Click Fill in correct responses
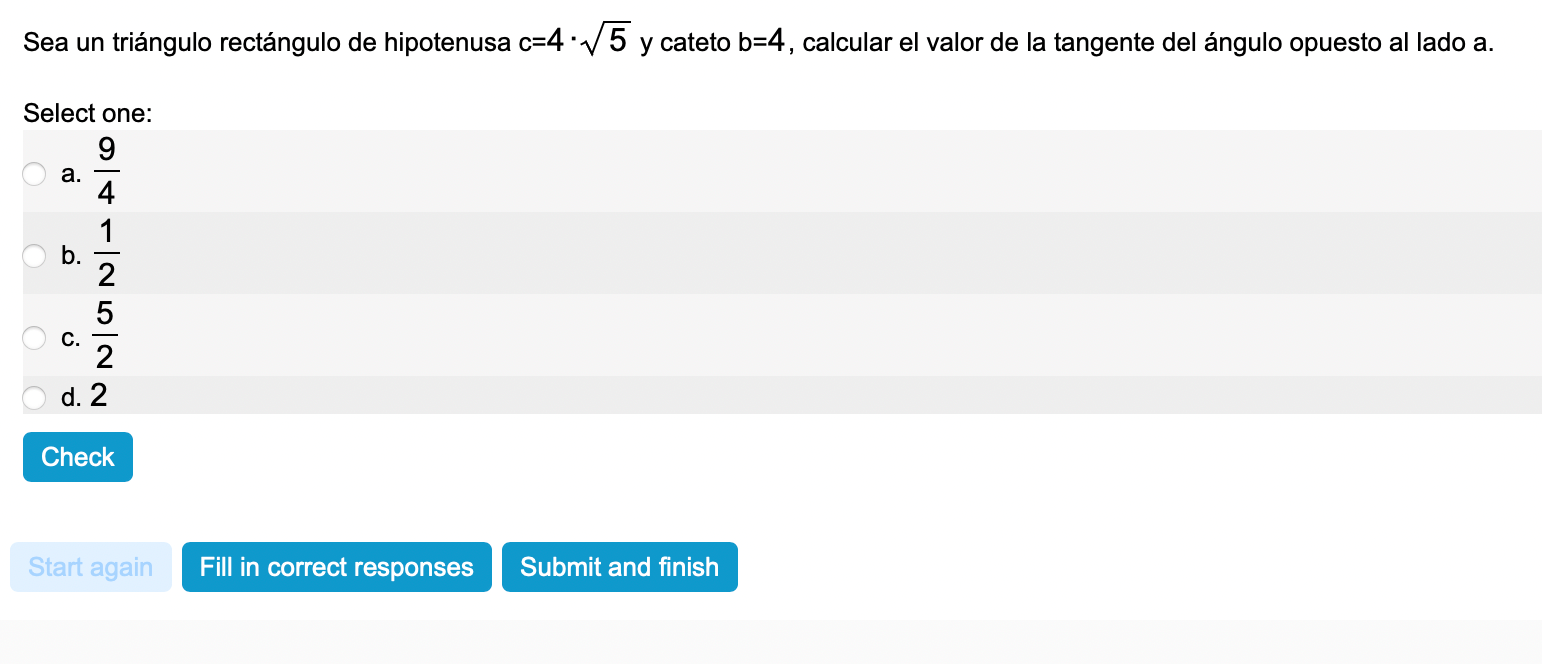 pos(336,567)
